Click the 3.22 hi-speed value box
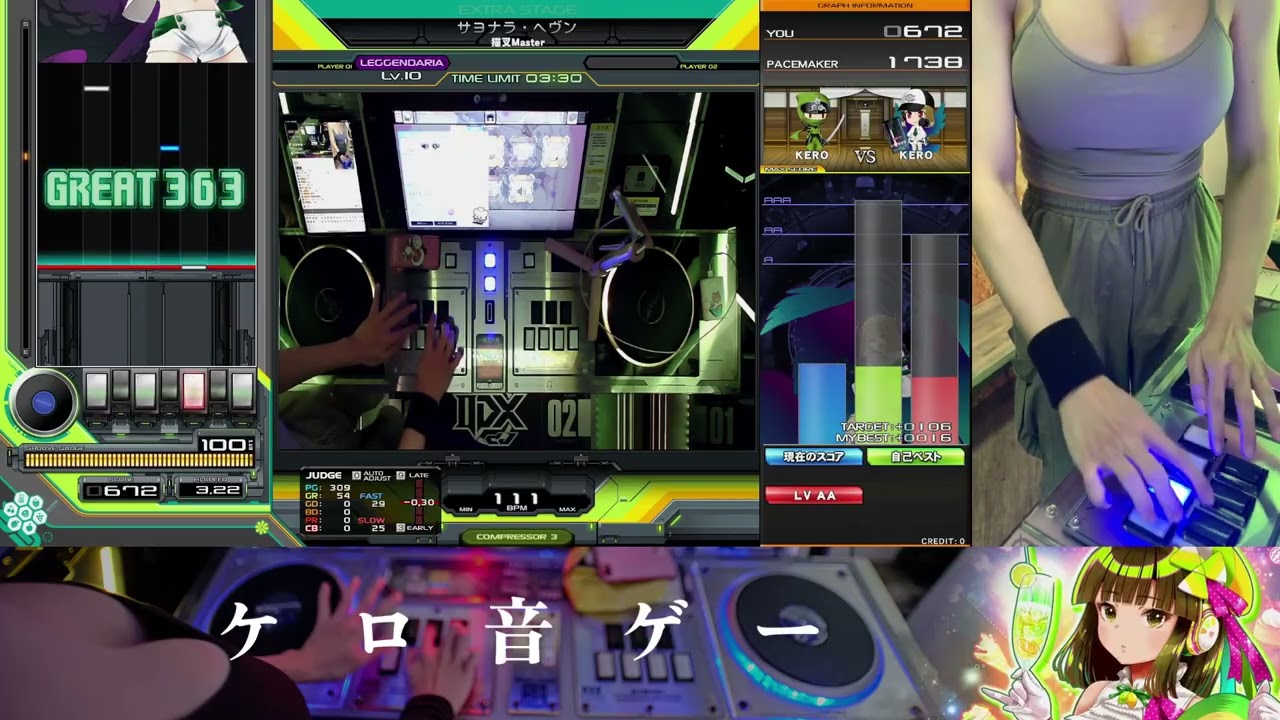The image size is (1280, 720). point(212,490)
